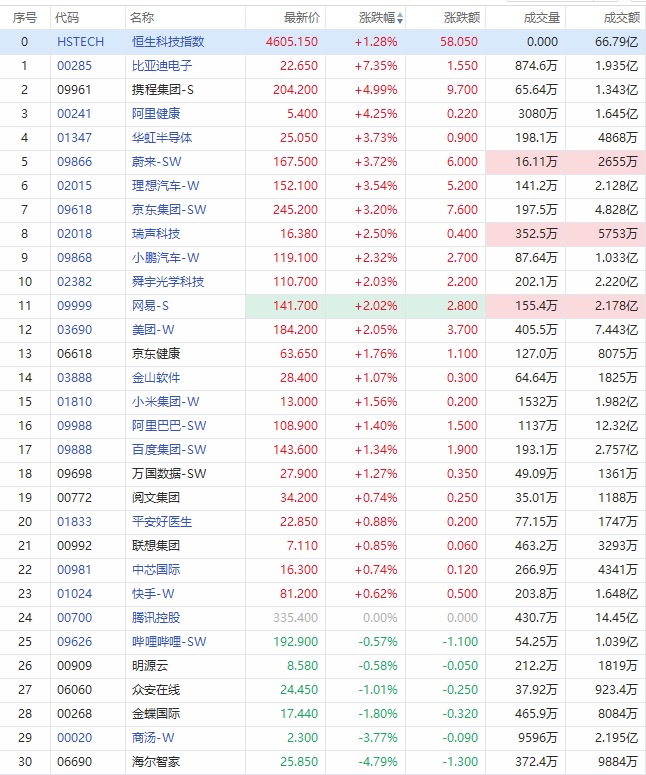Viewport: 646px width, 775px height.
Task: Open the 美团-W stock link
Action: (x=153, y=330)
